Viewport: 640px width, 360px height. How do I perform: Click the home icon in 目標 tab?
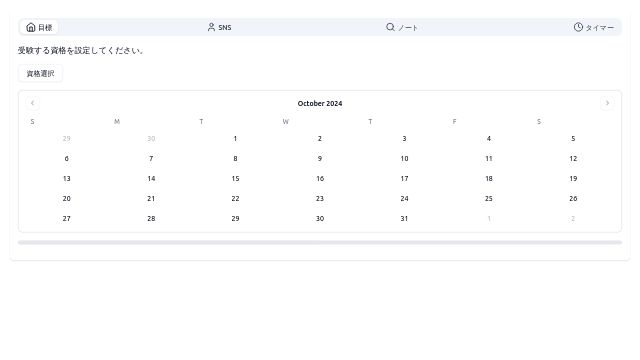(x=31, y=27)
